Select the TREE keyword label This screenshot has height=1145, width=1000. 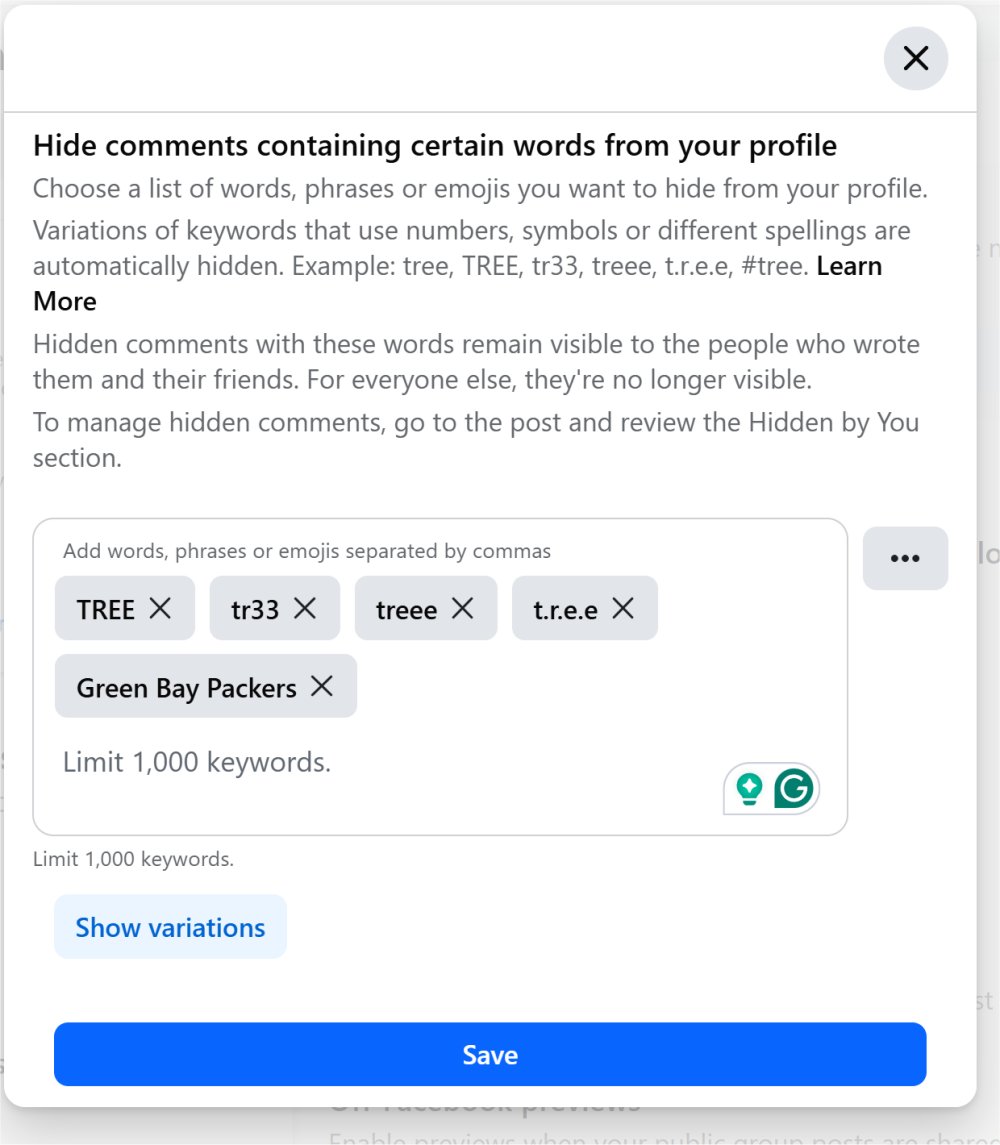click(105, 609)
